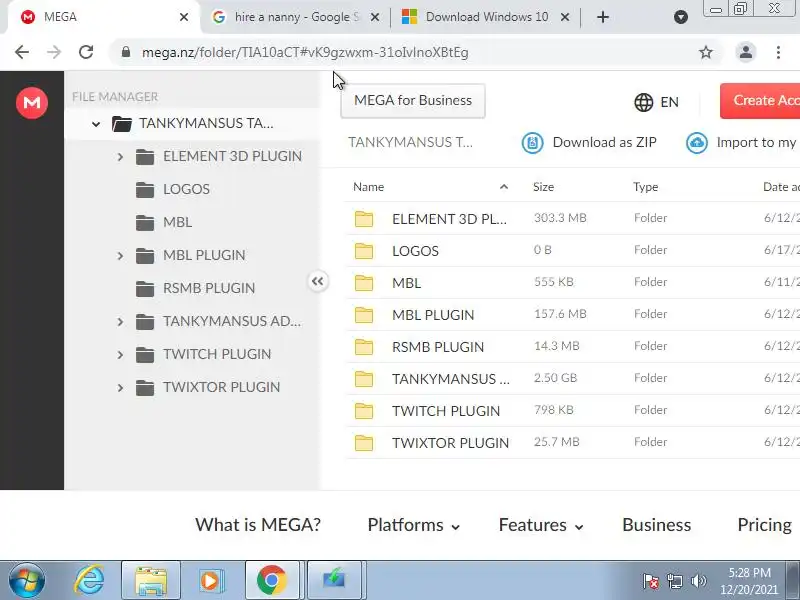Click the site lock icon
This screenshot has height=600, width=800.
pos(126,52)
